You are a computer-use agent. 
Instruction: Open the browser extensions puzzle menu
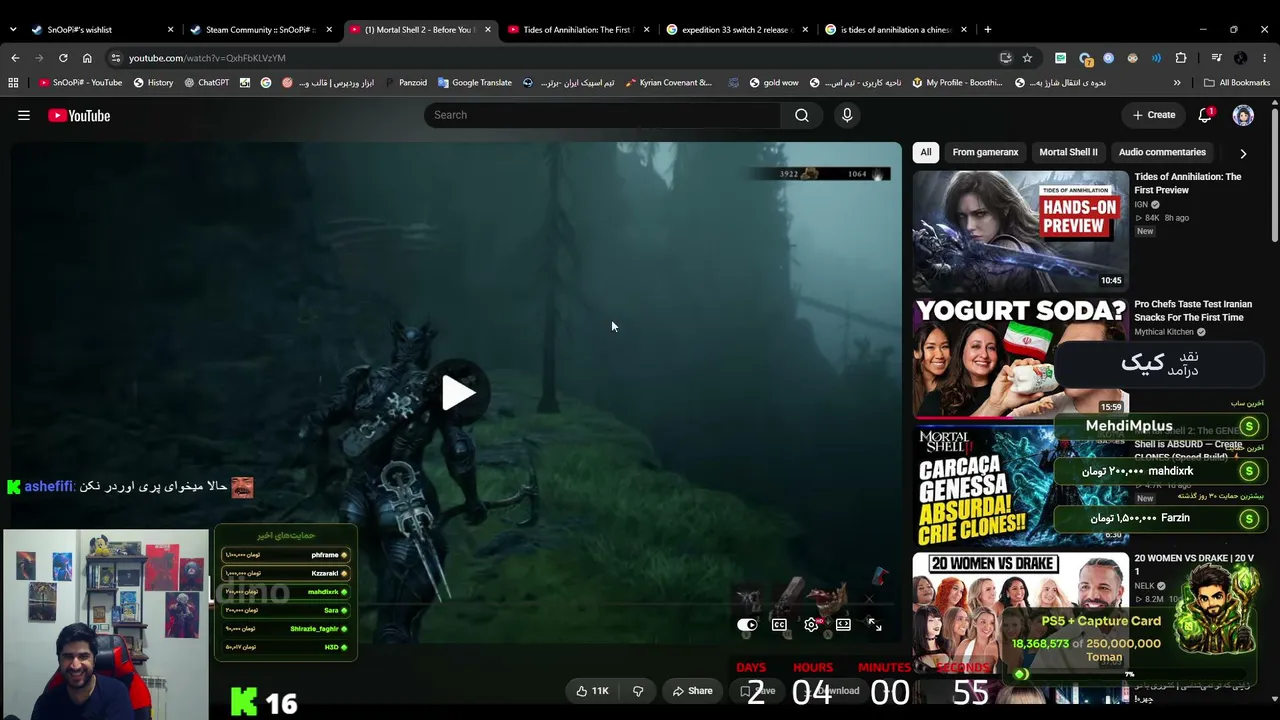tap(1181, 58)
